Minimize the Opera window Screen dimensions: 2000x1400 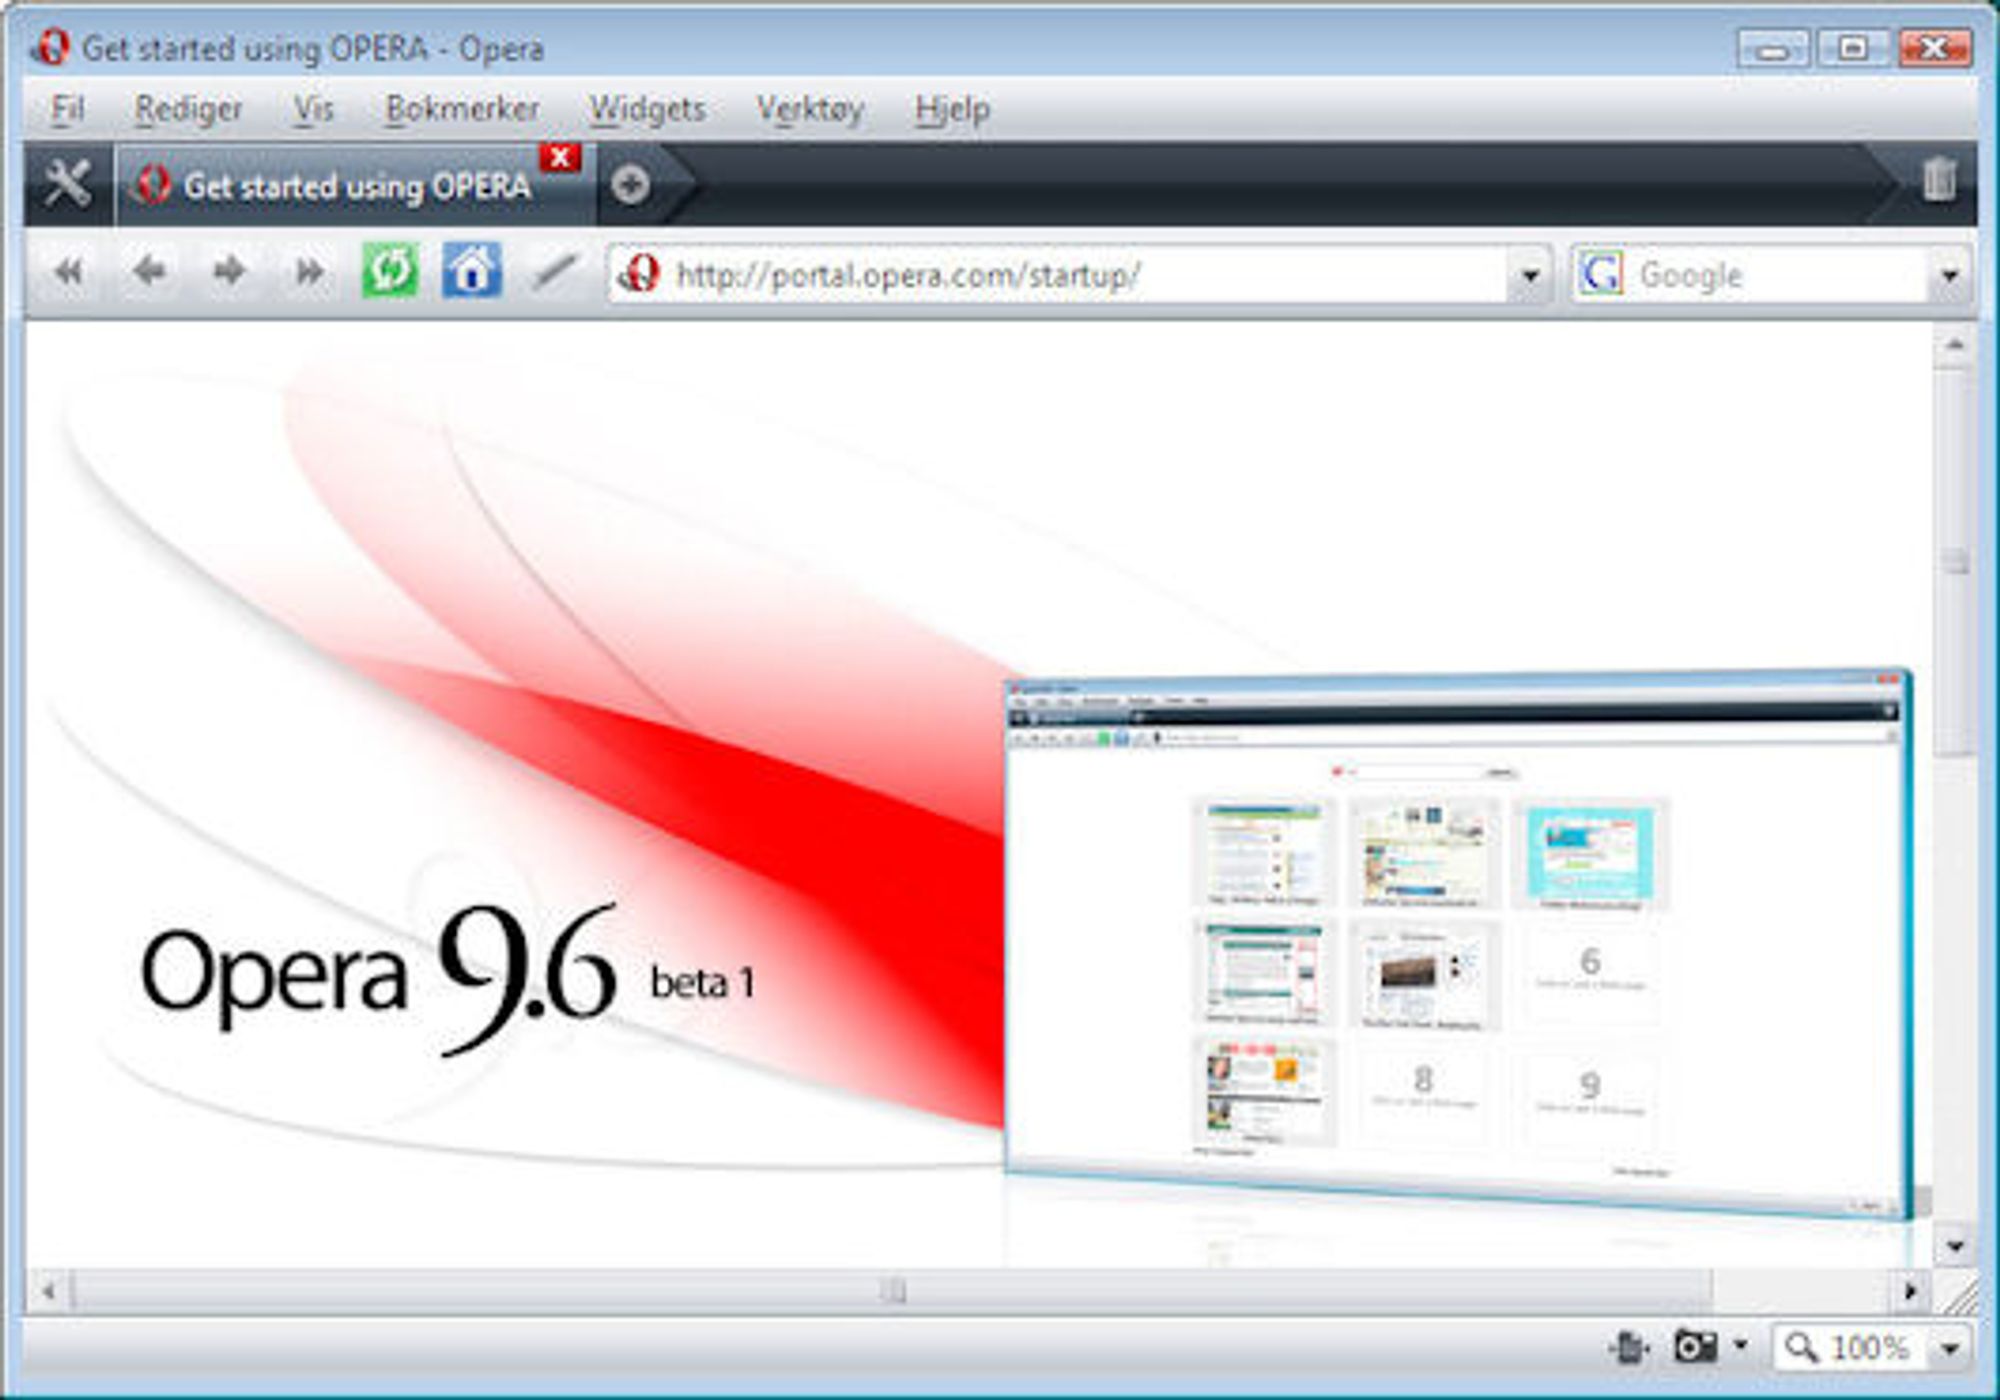1772,49
